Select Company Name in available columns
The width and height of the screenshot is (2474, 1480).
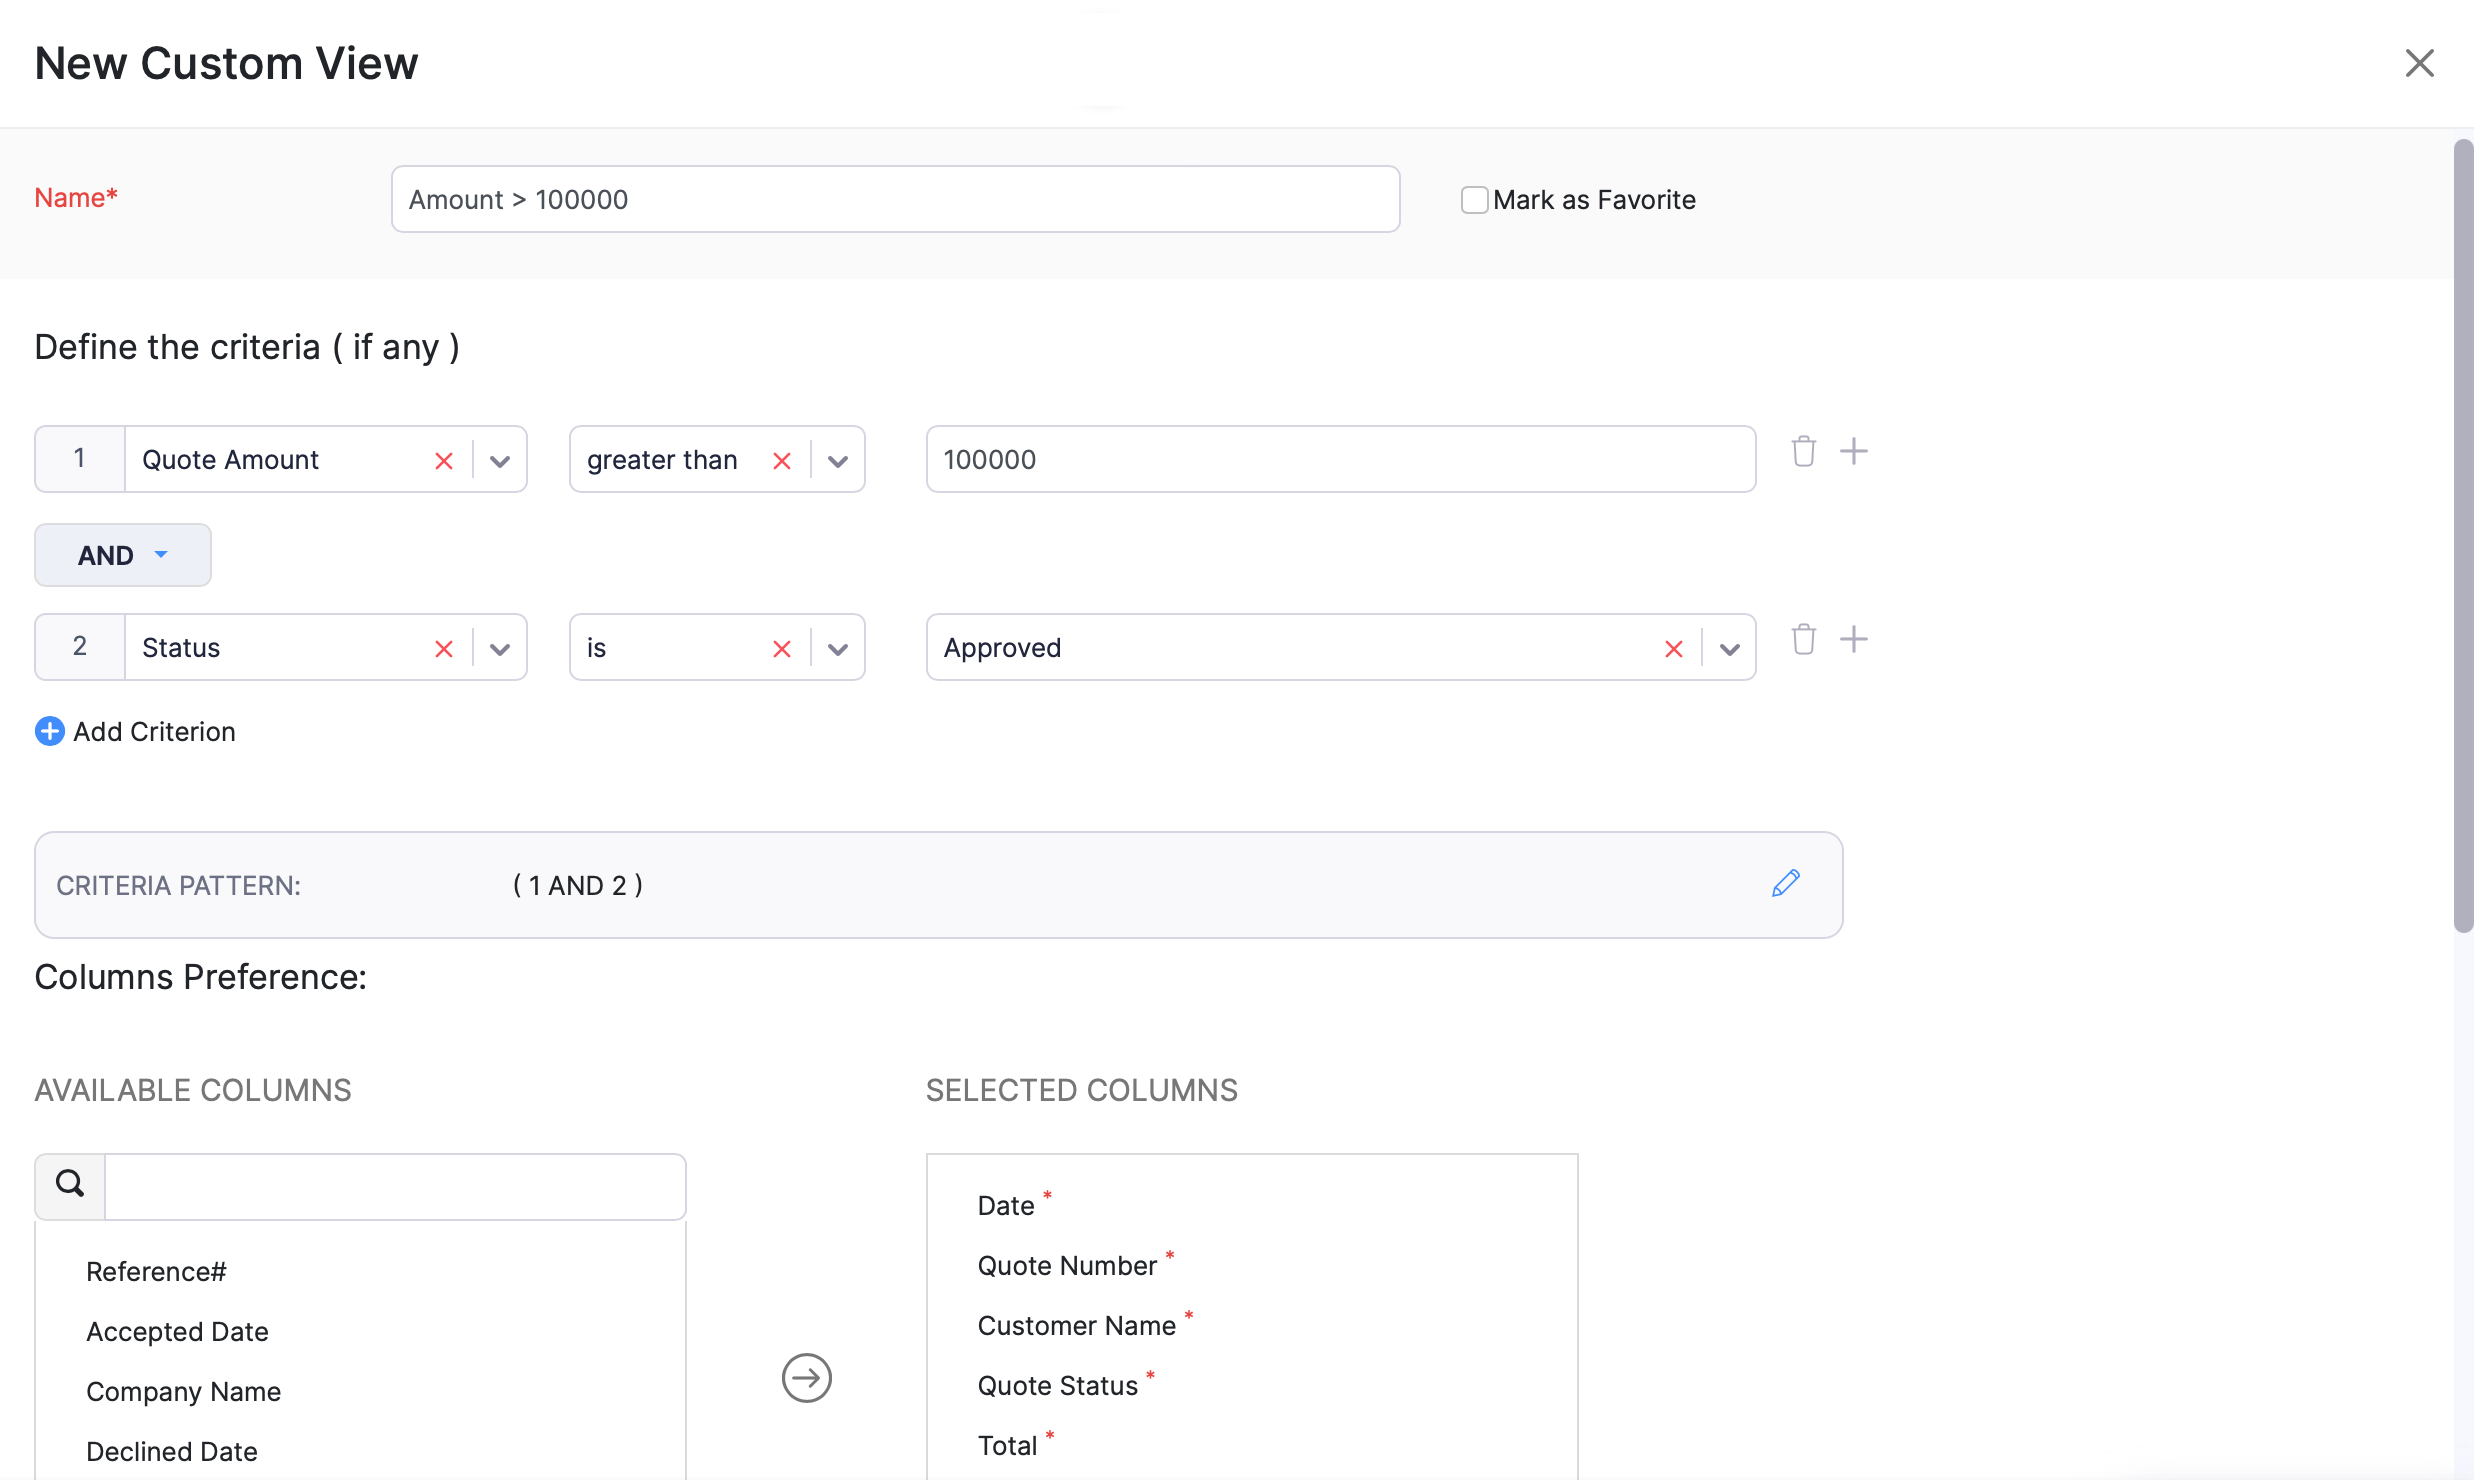click(183, 1392)
